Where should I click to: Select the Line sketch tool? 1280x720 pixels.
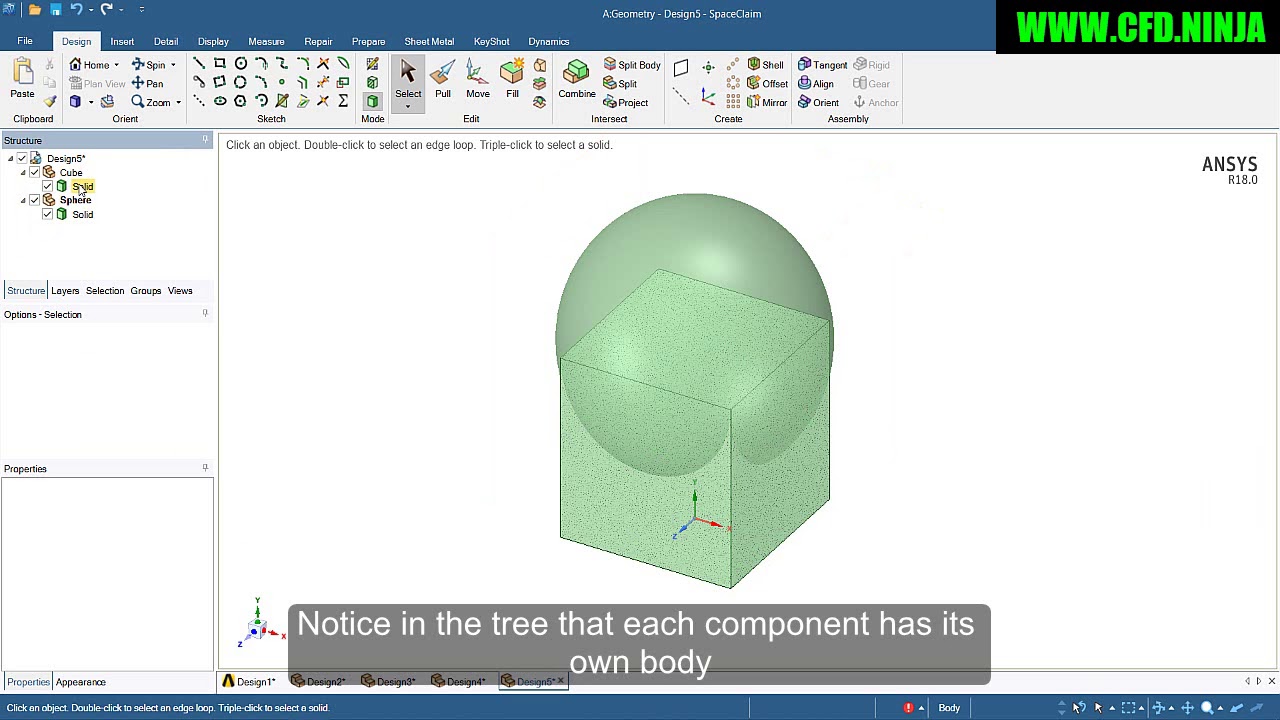click(x=199, y=64)
